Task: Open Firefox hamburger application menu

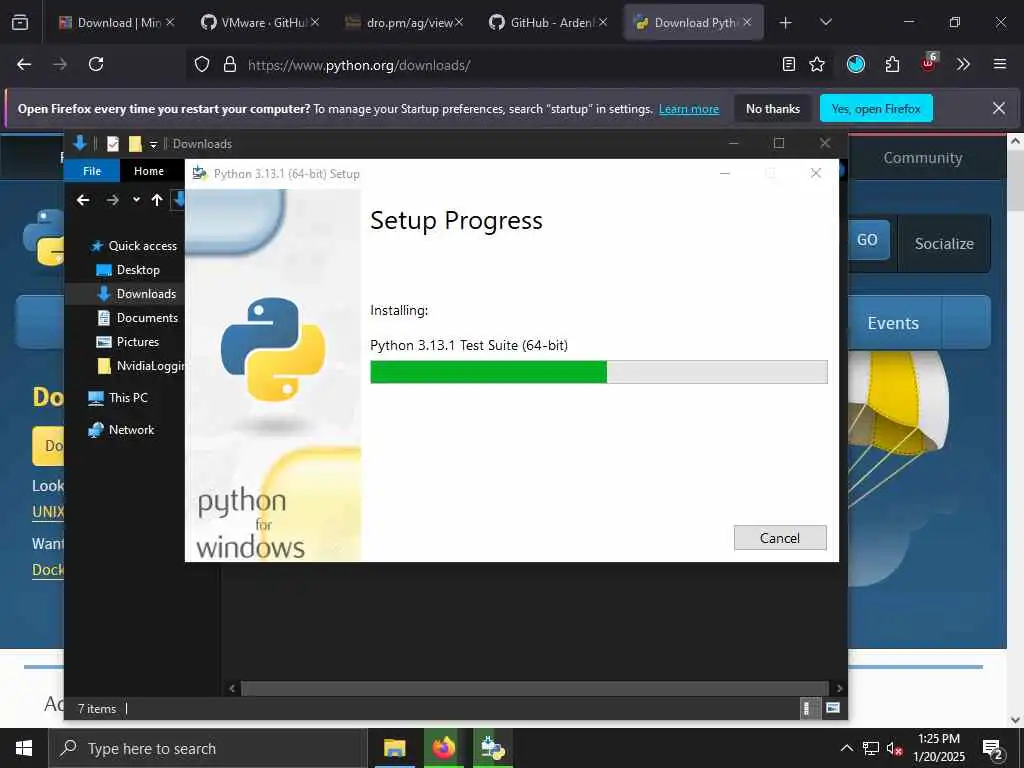Action: [1000, 64]
